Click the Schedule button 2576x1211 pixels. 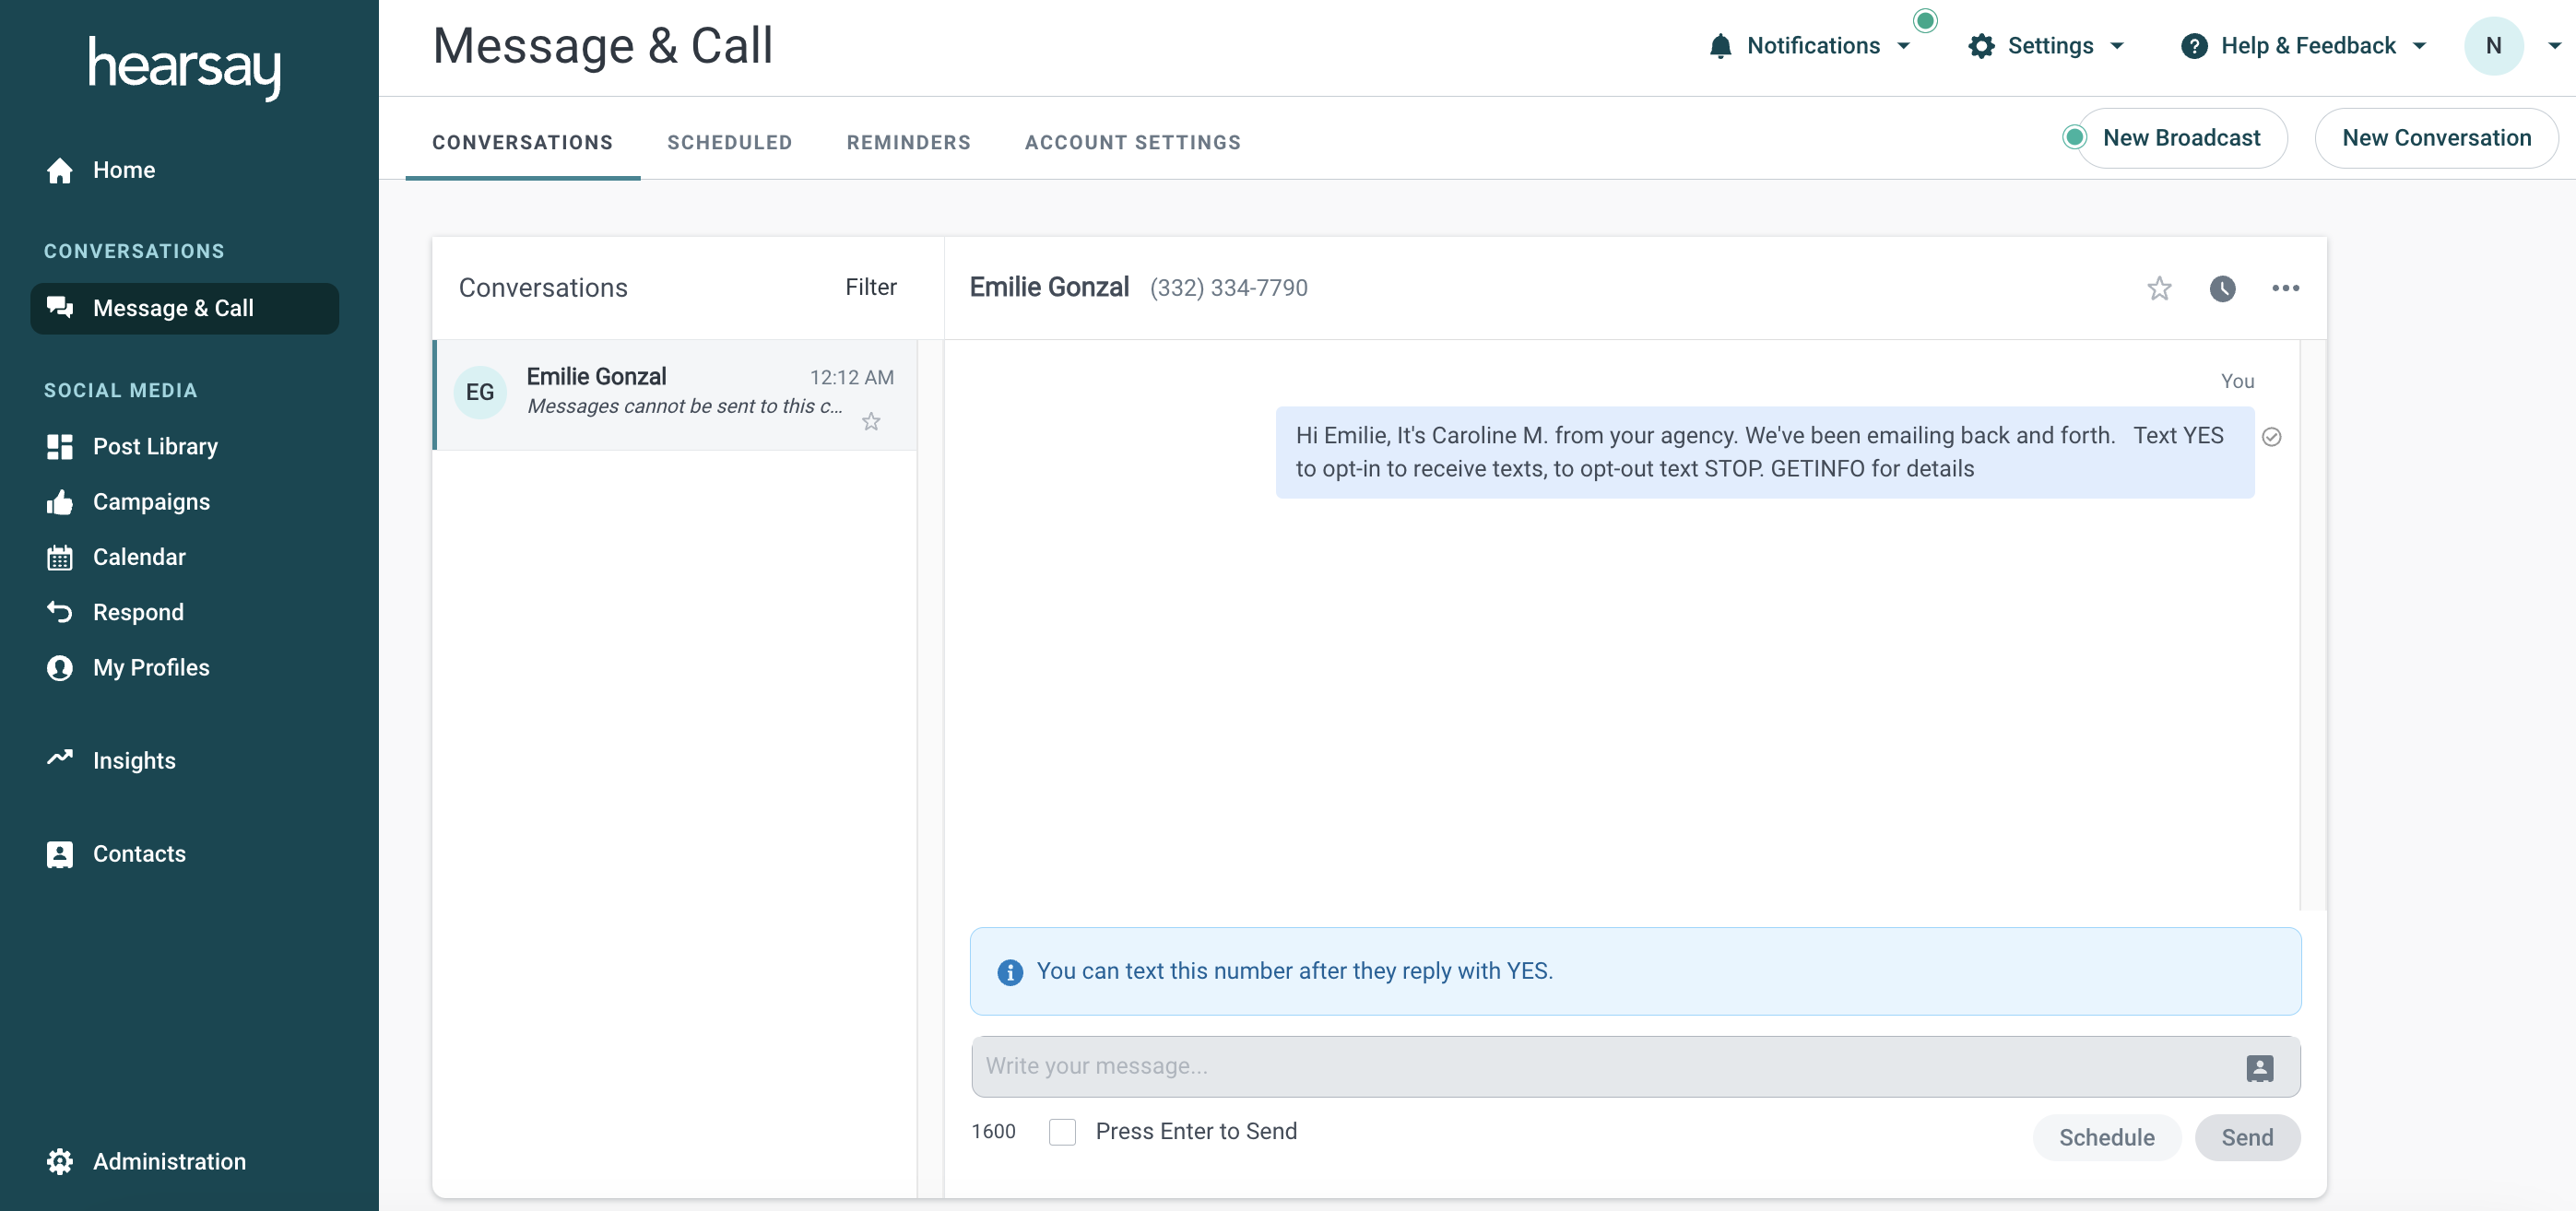pyautogui.click(x=2106, y=1138)
